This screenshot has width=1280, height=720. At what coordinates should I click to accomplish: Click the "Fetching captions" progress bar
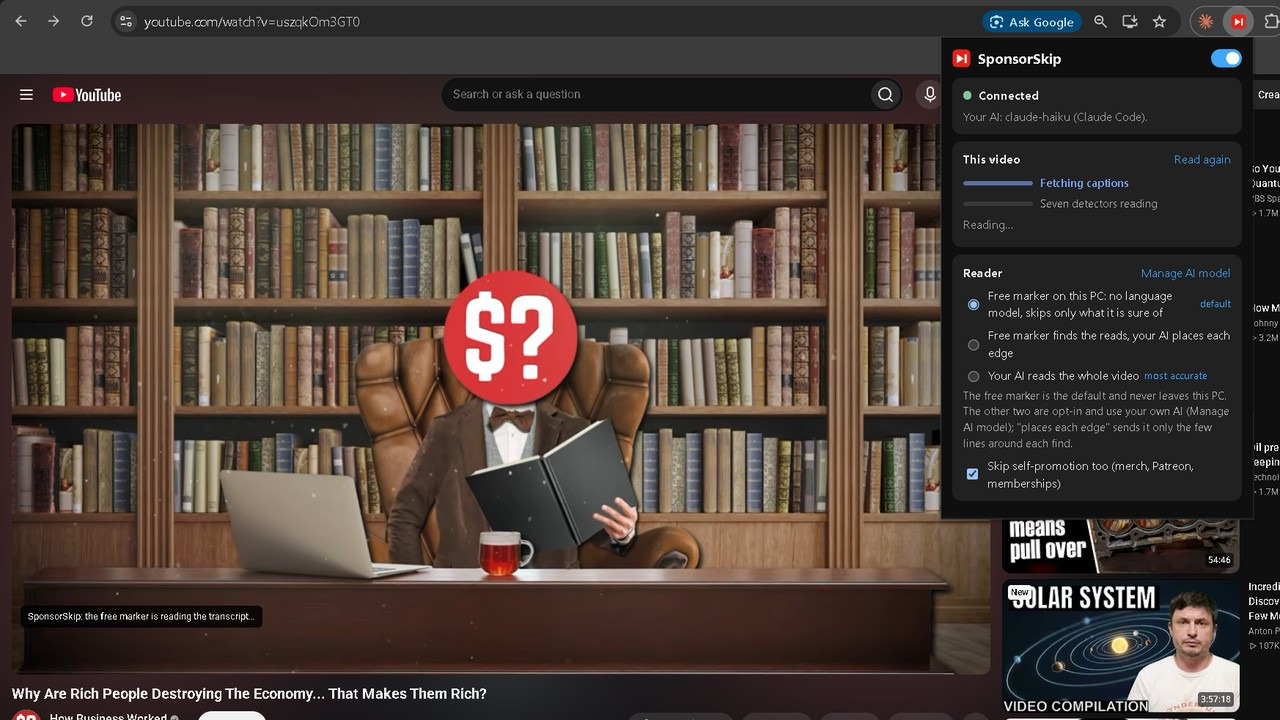click(998, 183)
